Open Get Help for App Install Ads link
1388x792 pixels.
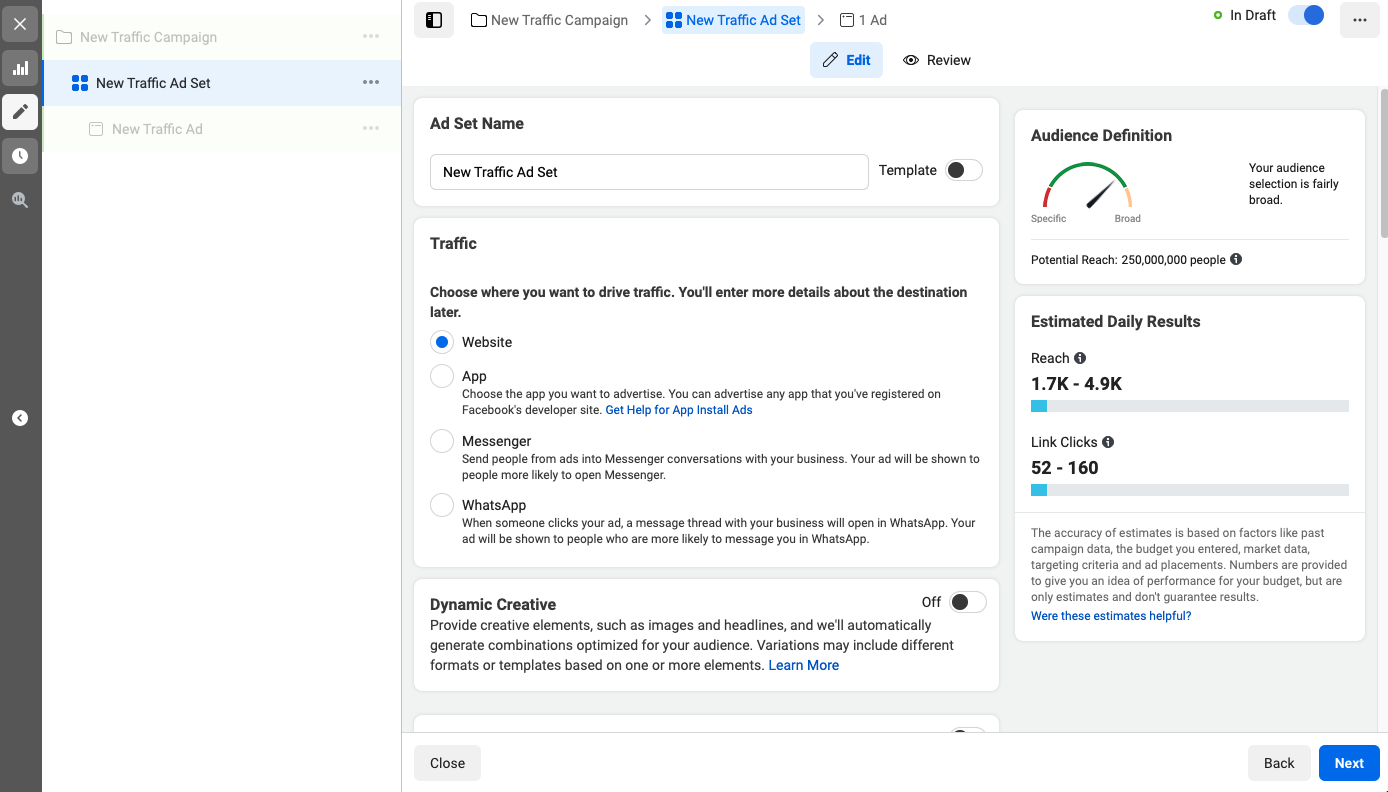point(679,410)
